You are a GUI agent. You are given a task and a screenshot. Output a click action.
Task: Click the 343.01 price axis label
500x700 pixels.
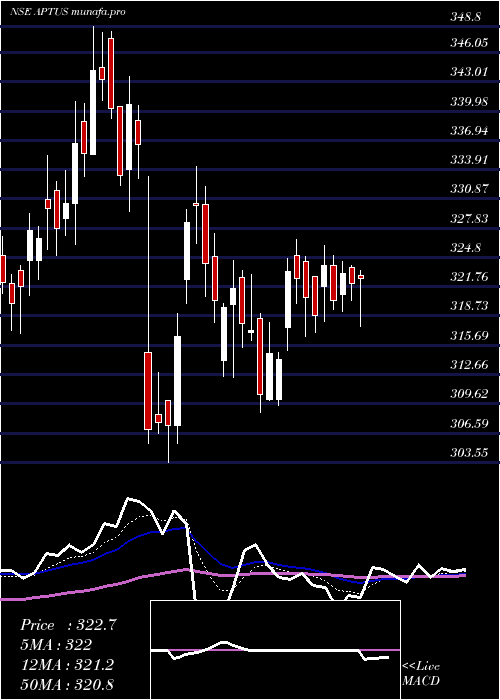pos(469,72)
